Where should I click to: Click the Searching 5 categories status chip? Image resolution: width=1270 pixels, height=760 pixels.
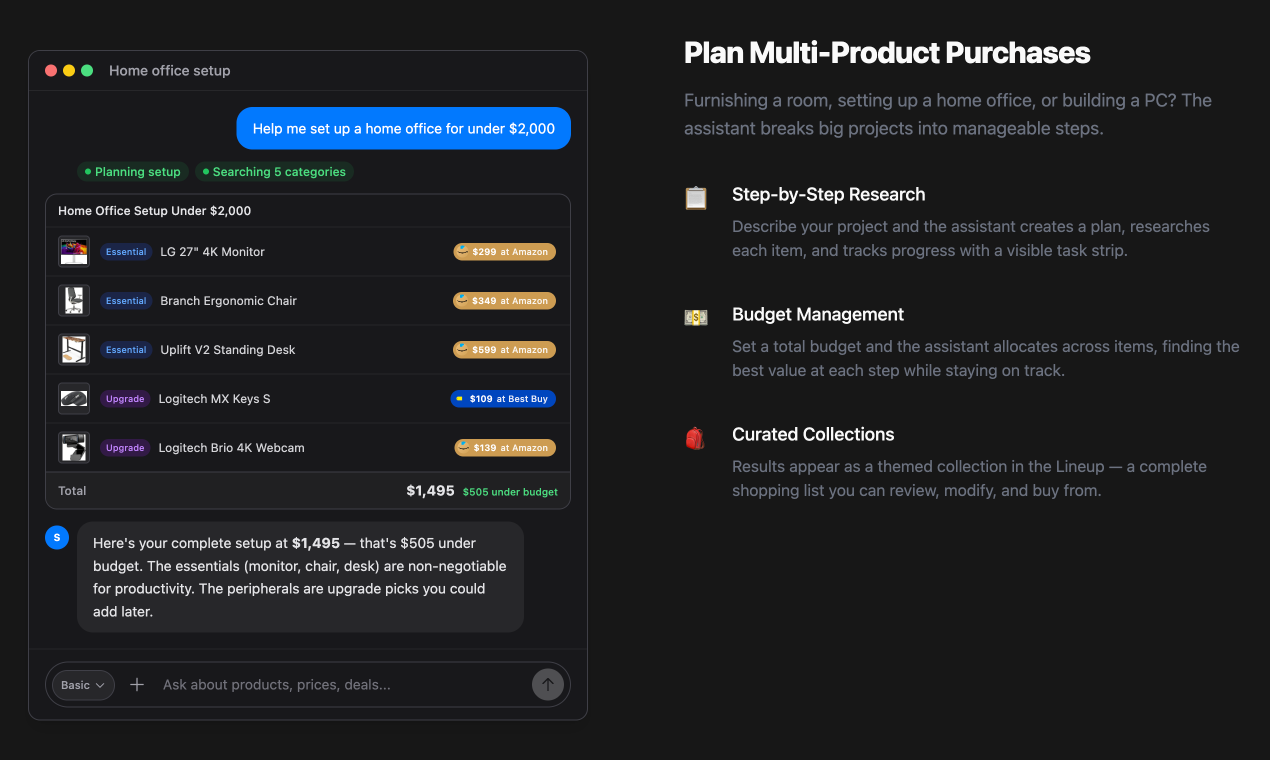click(274, 172)
